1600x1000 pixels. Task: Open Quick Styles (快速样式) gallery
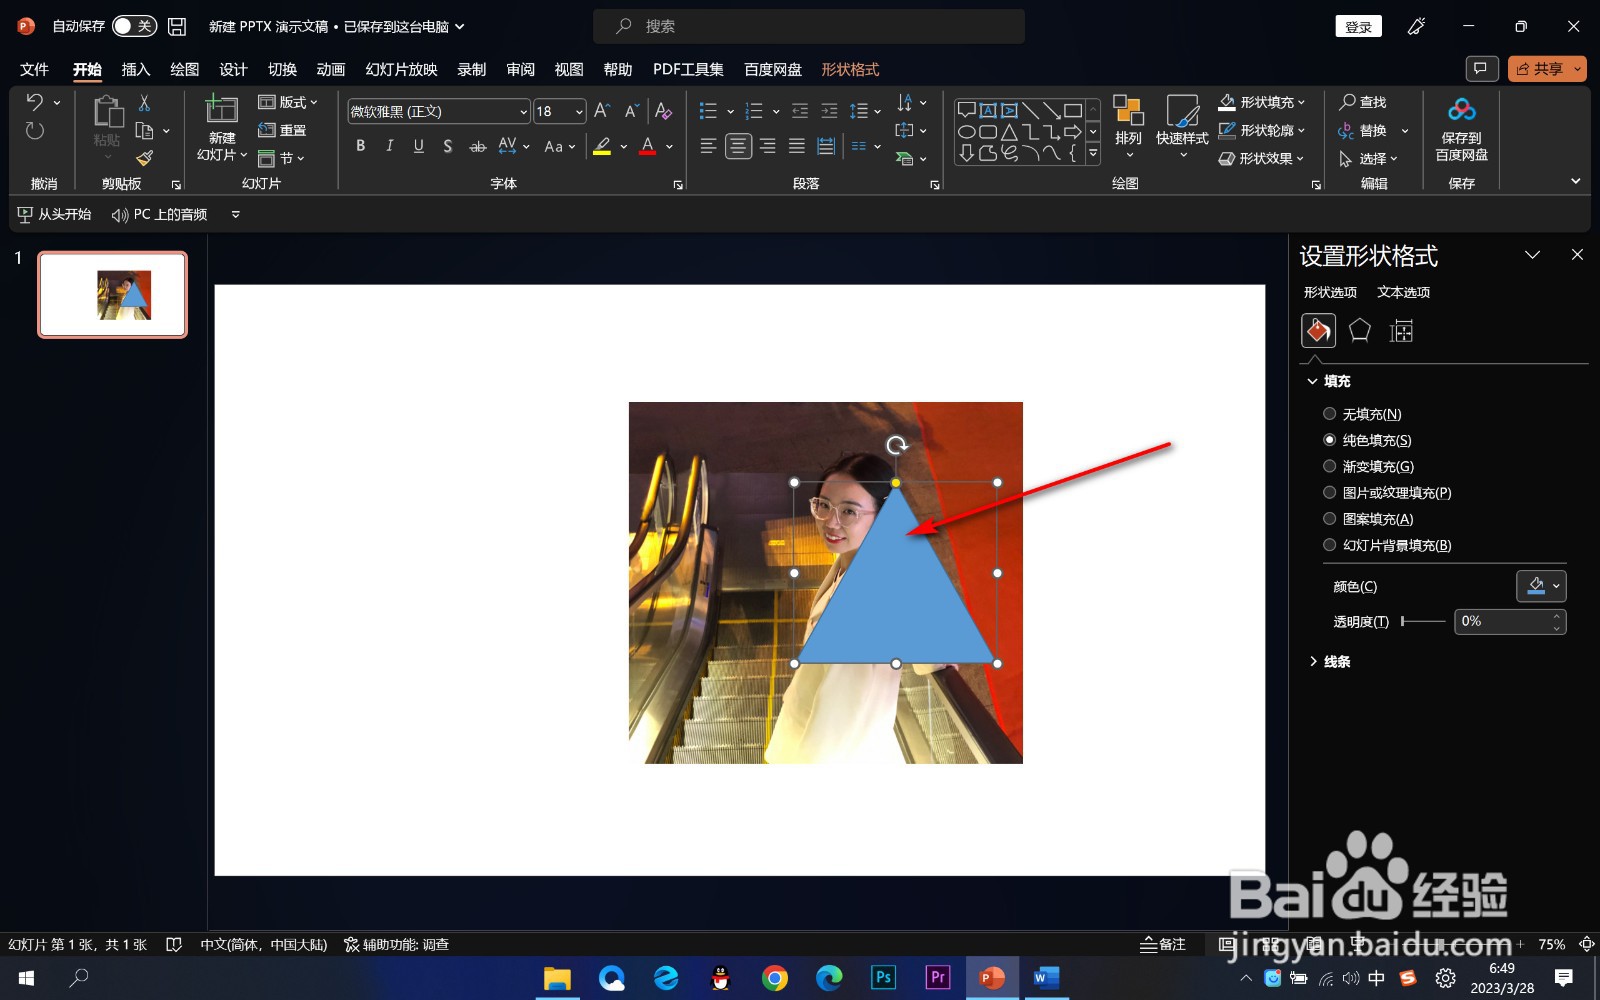pos(1182,126)
